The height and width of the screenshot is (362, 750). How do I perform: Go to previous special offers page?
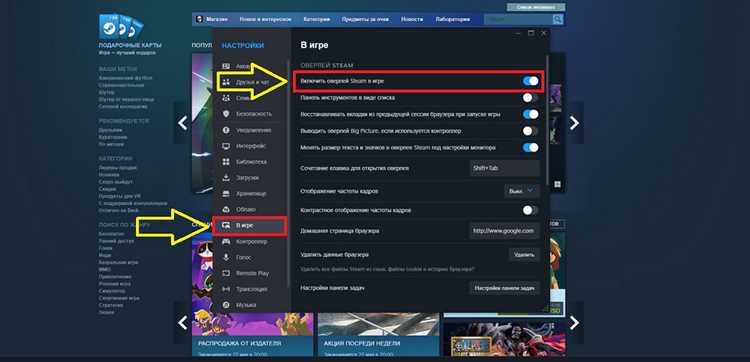point(182,323)
